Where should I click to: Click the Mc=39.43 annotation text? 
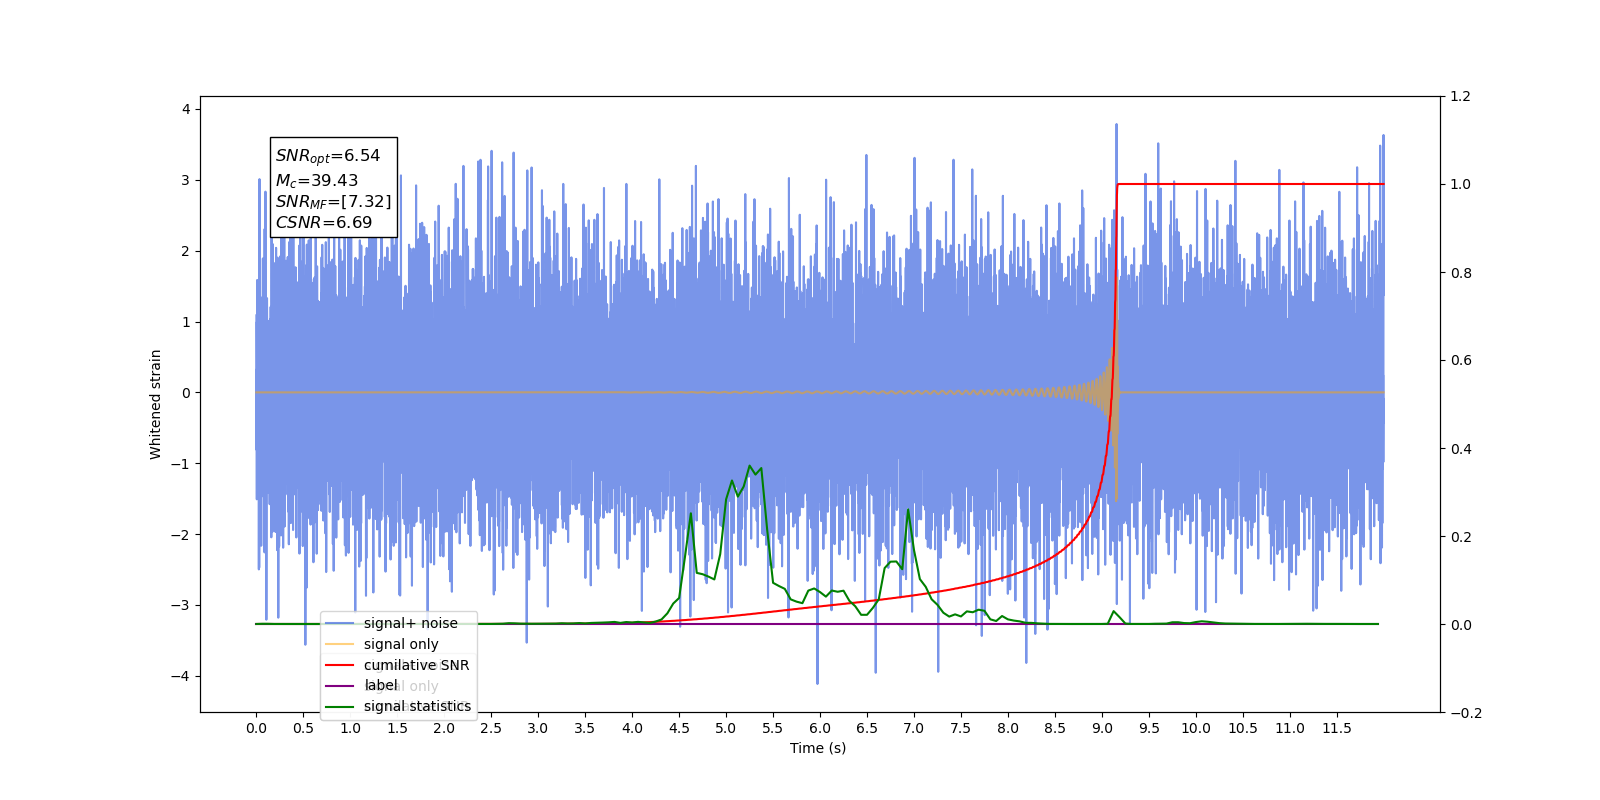point(317,180)
